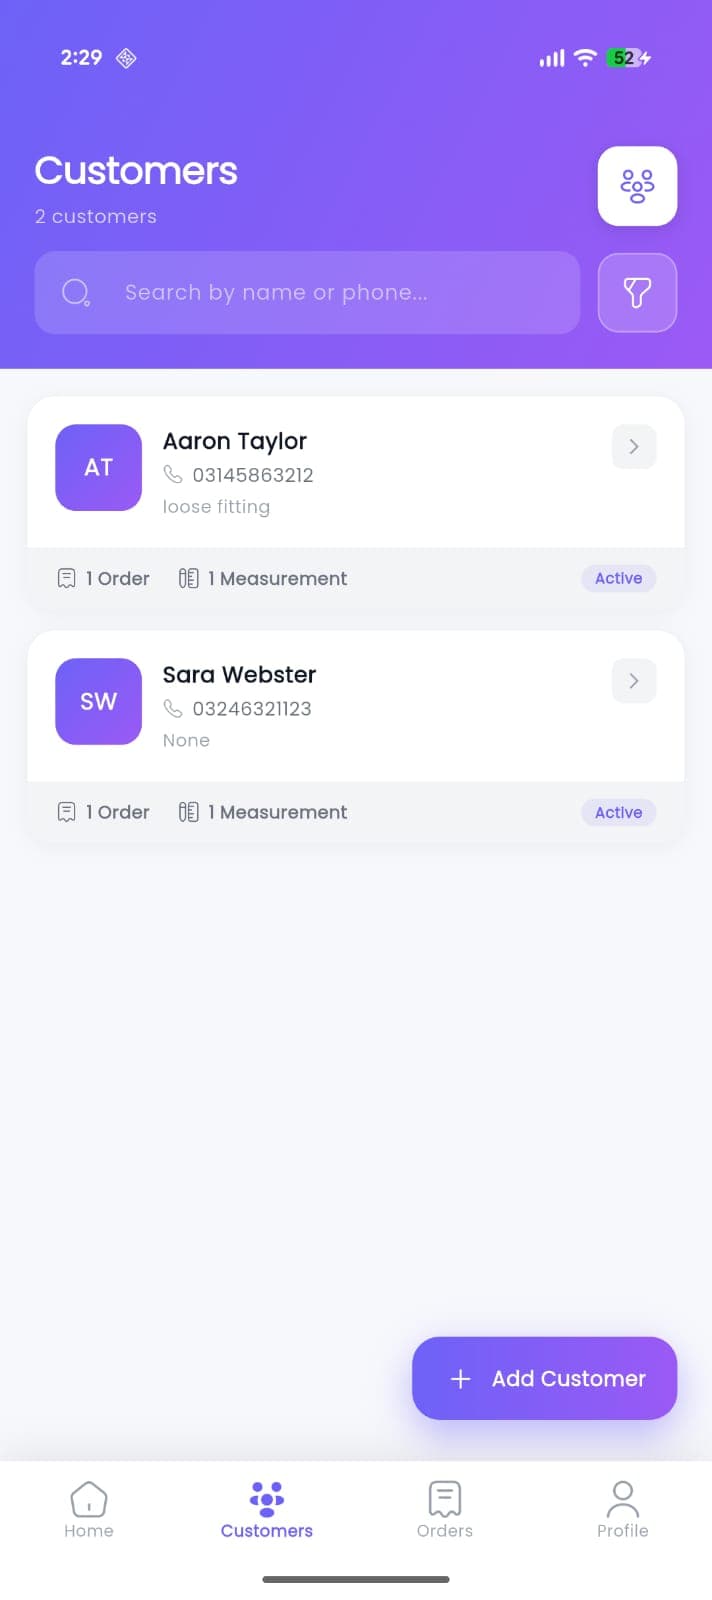
Task: Click the search magnifier icon
Action: tap(76, 292)
